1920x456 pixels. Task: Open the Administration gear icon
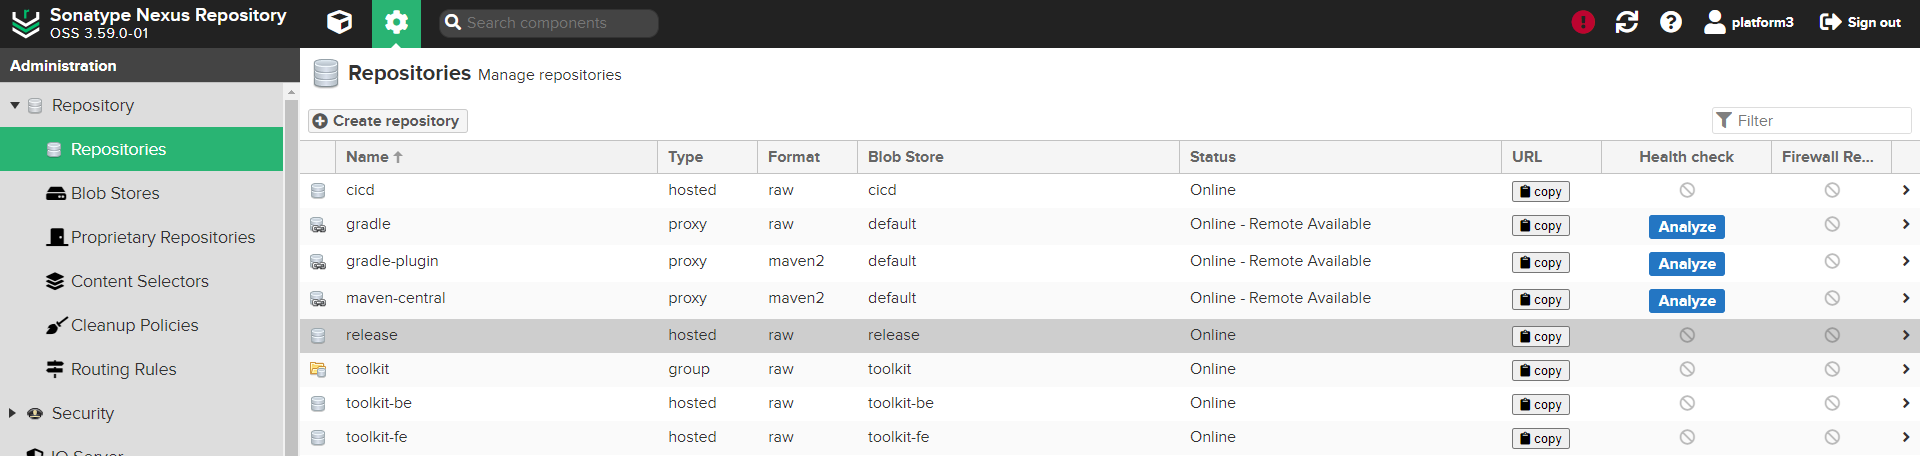tap(397, 22)
